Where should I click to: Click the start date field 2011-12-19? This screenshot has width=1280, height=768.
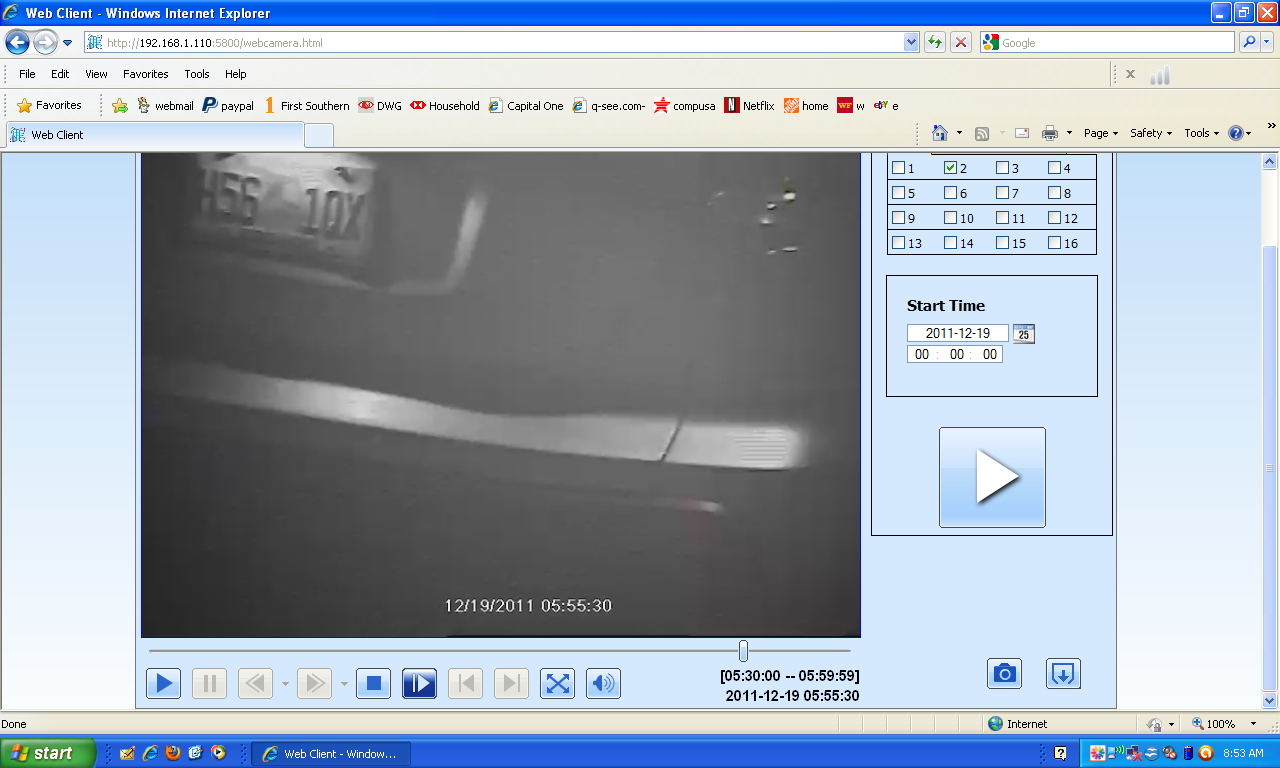point(958,334)
